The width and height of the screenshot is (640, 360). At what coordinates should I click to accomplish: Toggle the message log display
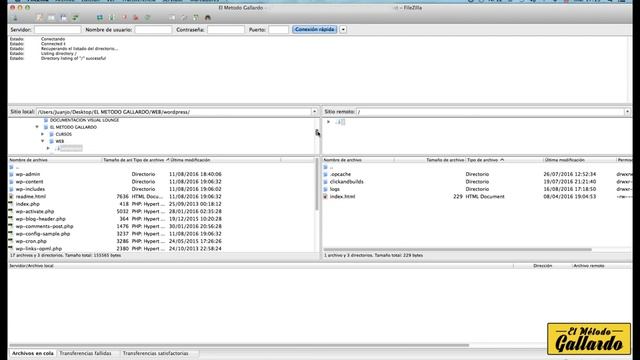click(39, 18)
